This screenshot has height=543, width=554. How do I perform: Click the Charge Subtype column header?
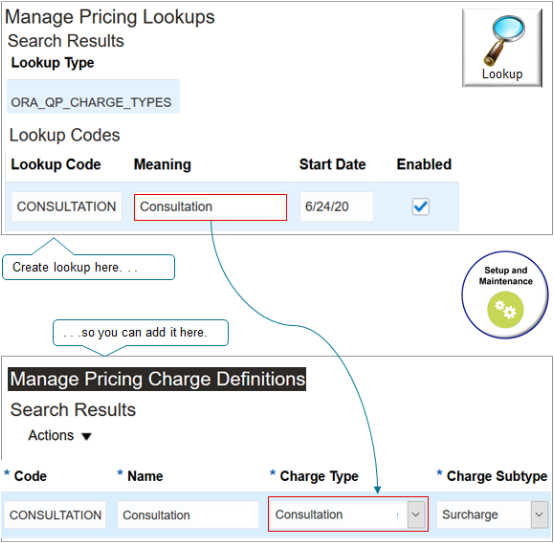[497, 476]
